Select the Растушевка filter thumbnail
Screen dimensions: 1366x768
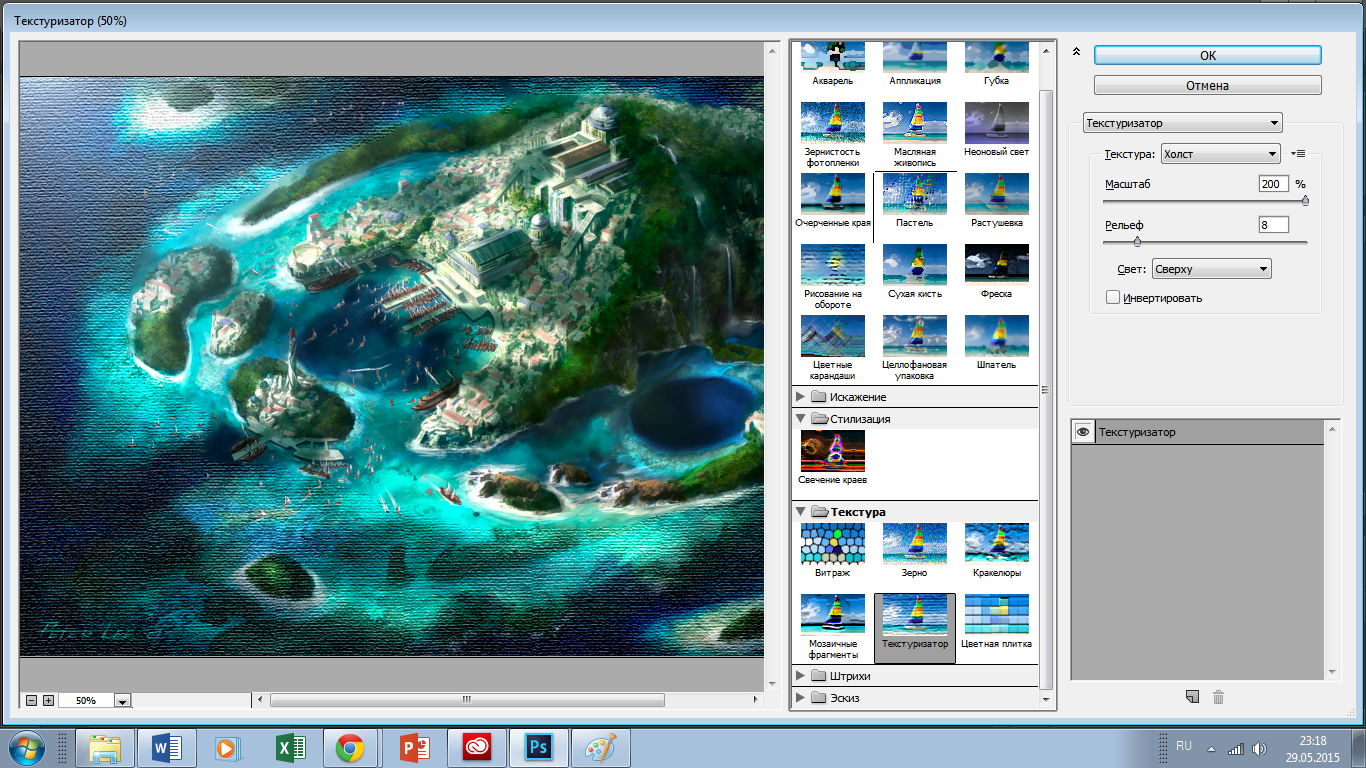996,194
